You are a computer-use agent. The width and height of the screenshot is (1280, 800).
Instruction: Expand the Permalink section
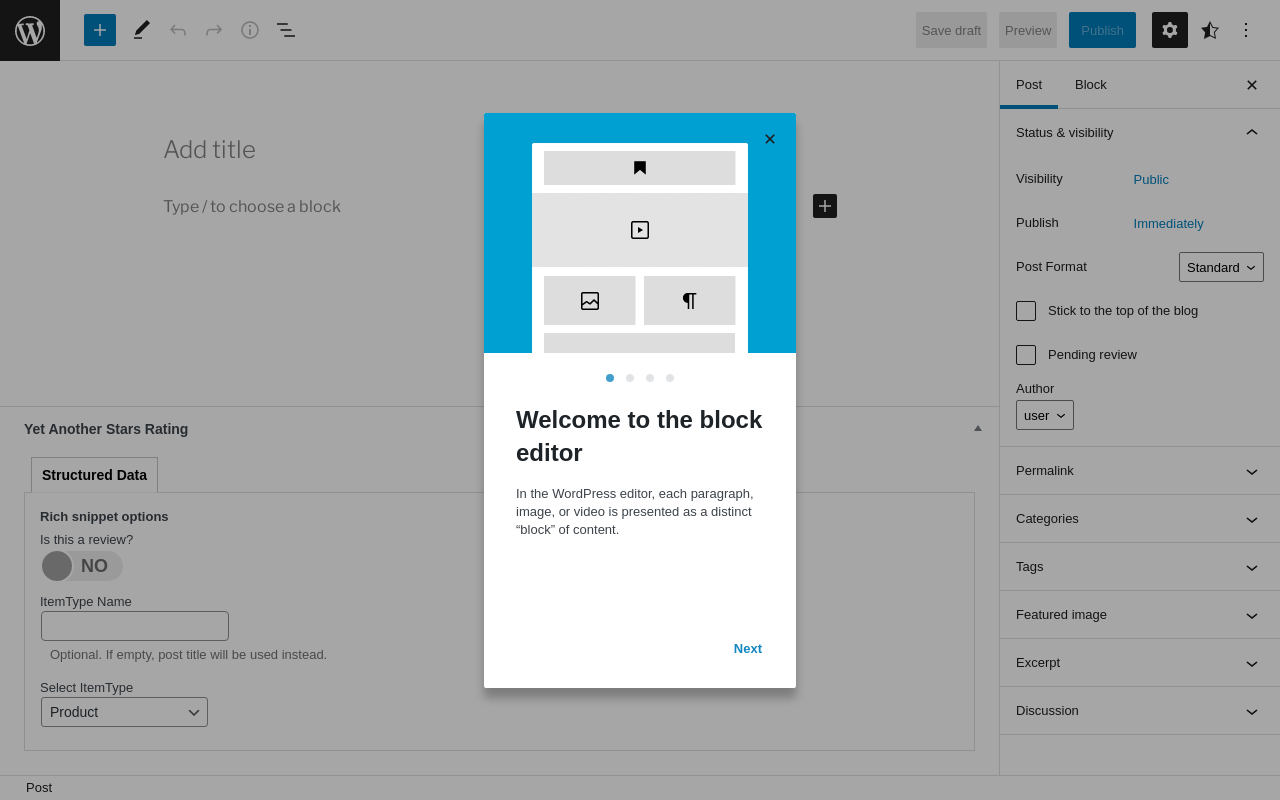(1140, 471)
